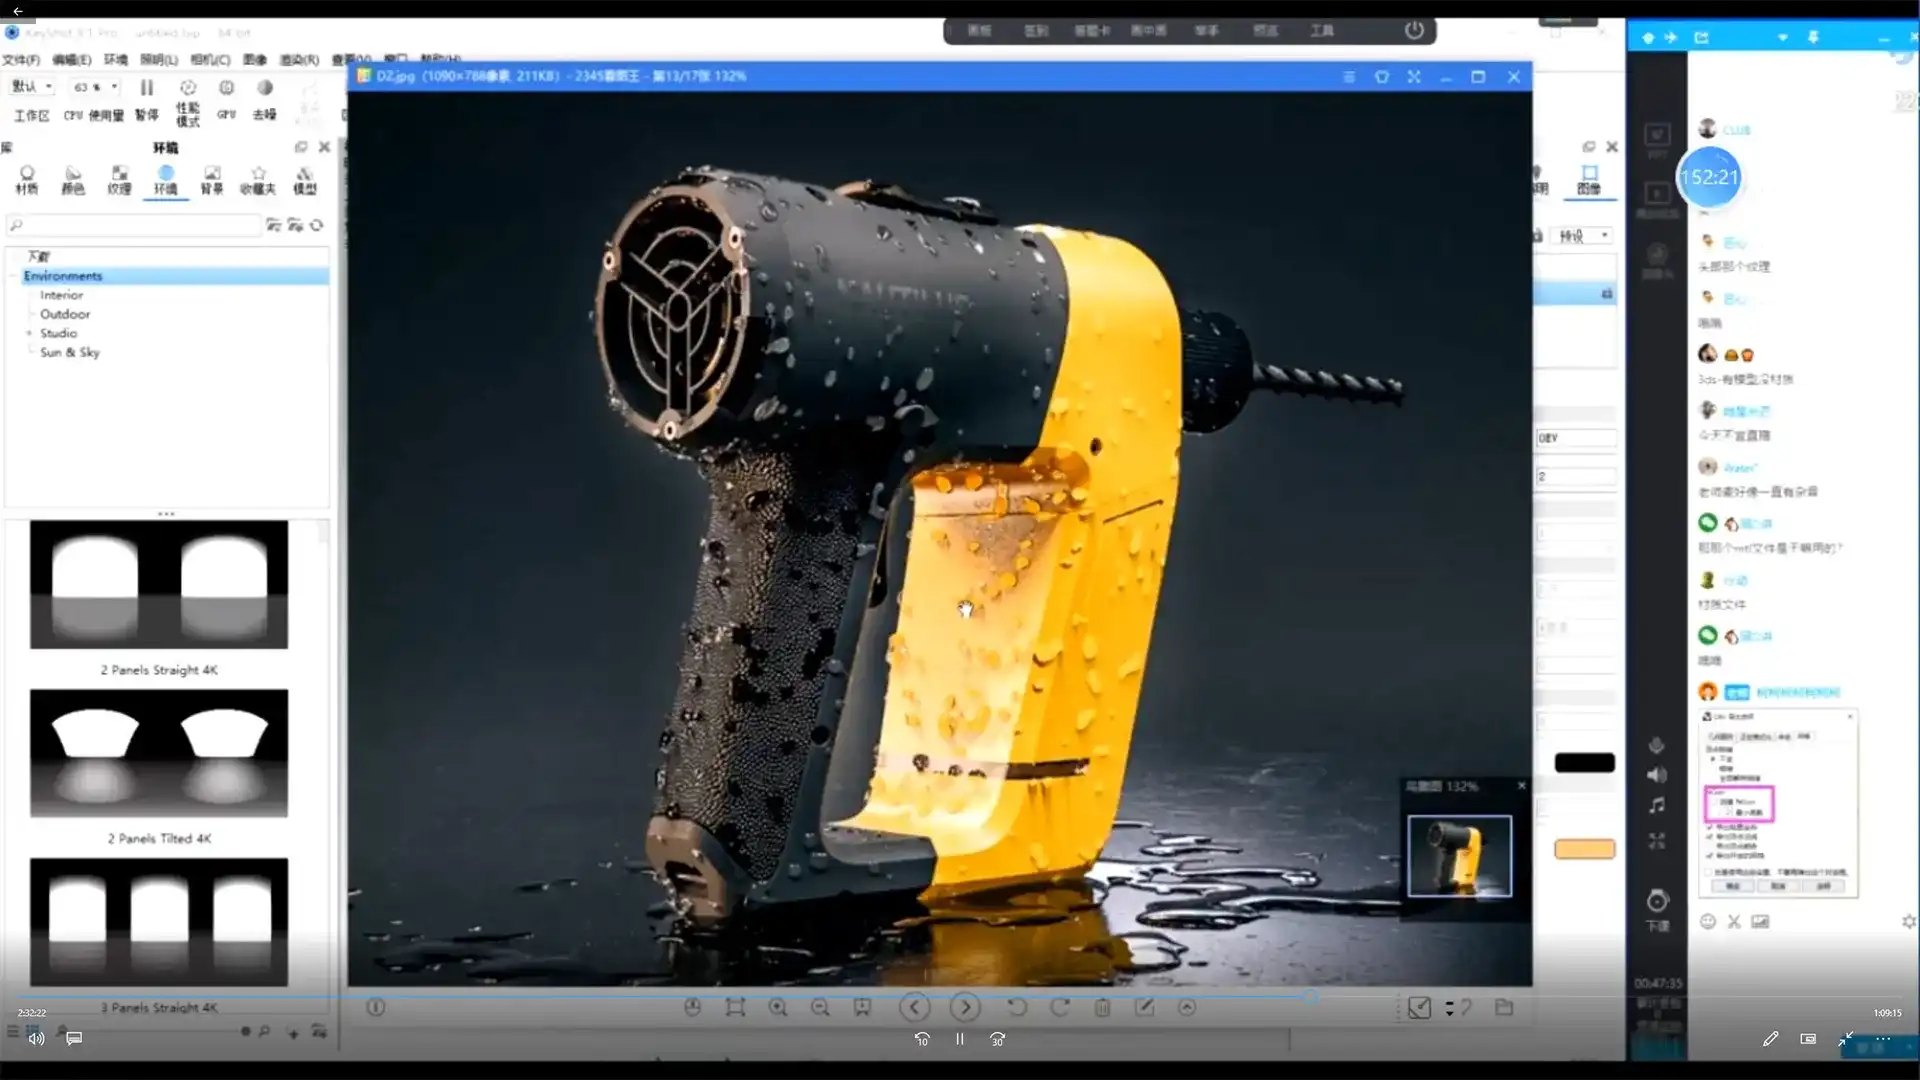Screen dimensions: 1920x1080
Task: Open the 材质 materials library tab
Action: [x=27, y=180]
